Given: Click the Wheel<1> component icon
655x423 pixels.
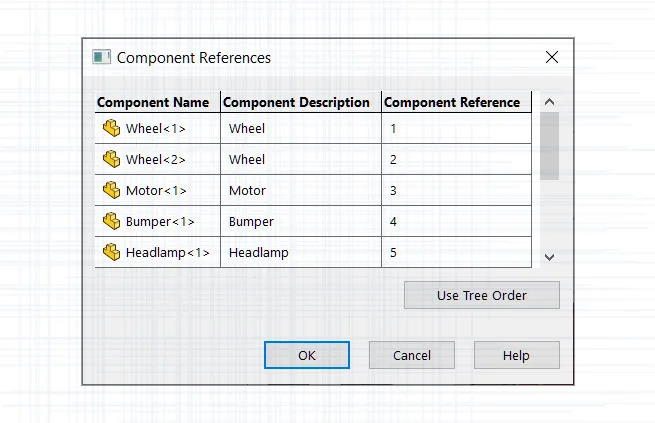Looking at the screenshot, I should (x=112, y=128).
